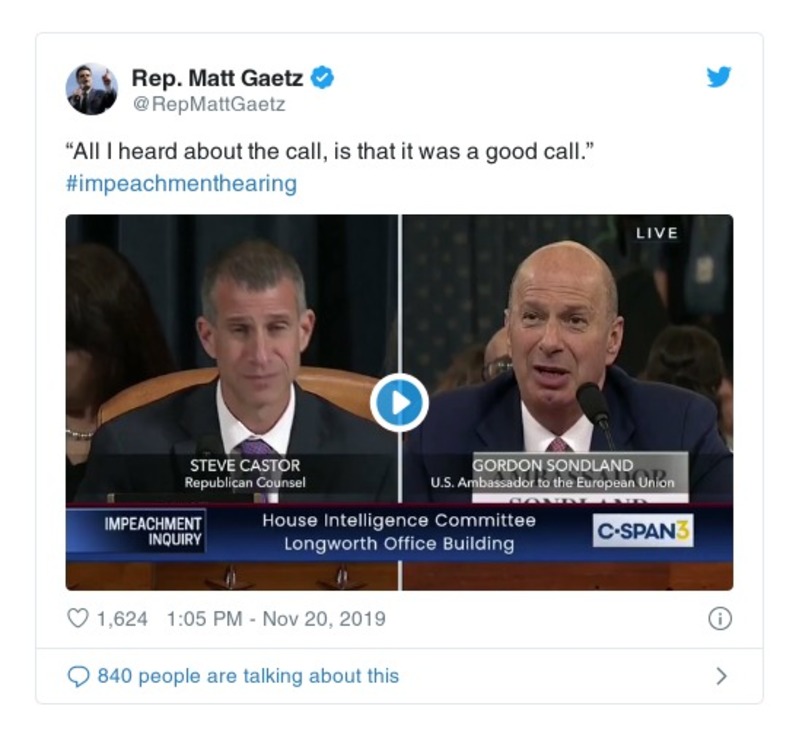The image size is (799, 741).
Task: Open the #impeachmenthearing hashtag
Action: (x=181, y=184)
